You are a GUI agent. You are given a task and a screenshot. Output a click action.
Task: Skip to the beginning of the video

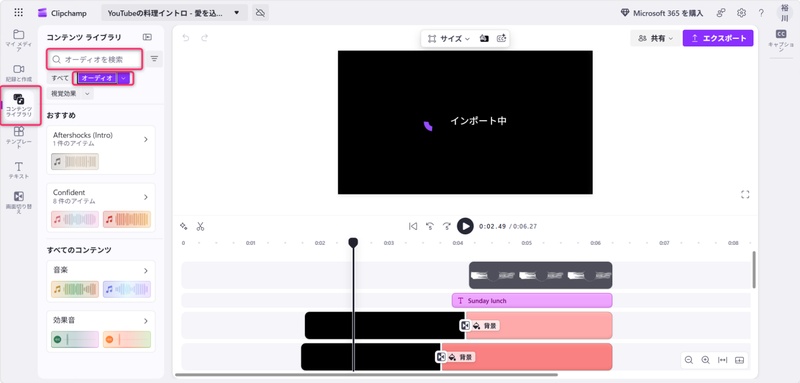click(x=413, y=226)
